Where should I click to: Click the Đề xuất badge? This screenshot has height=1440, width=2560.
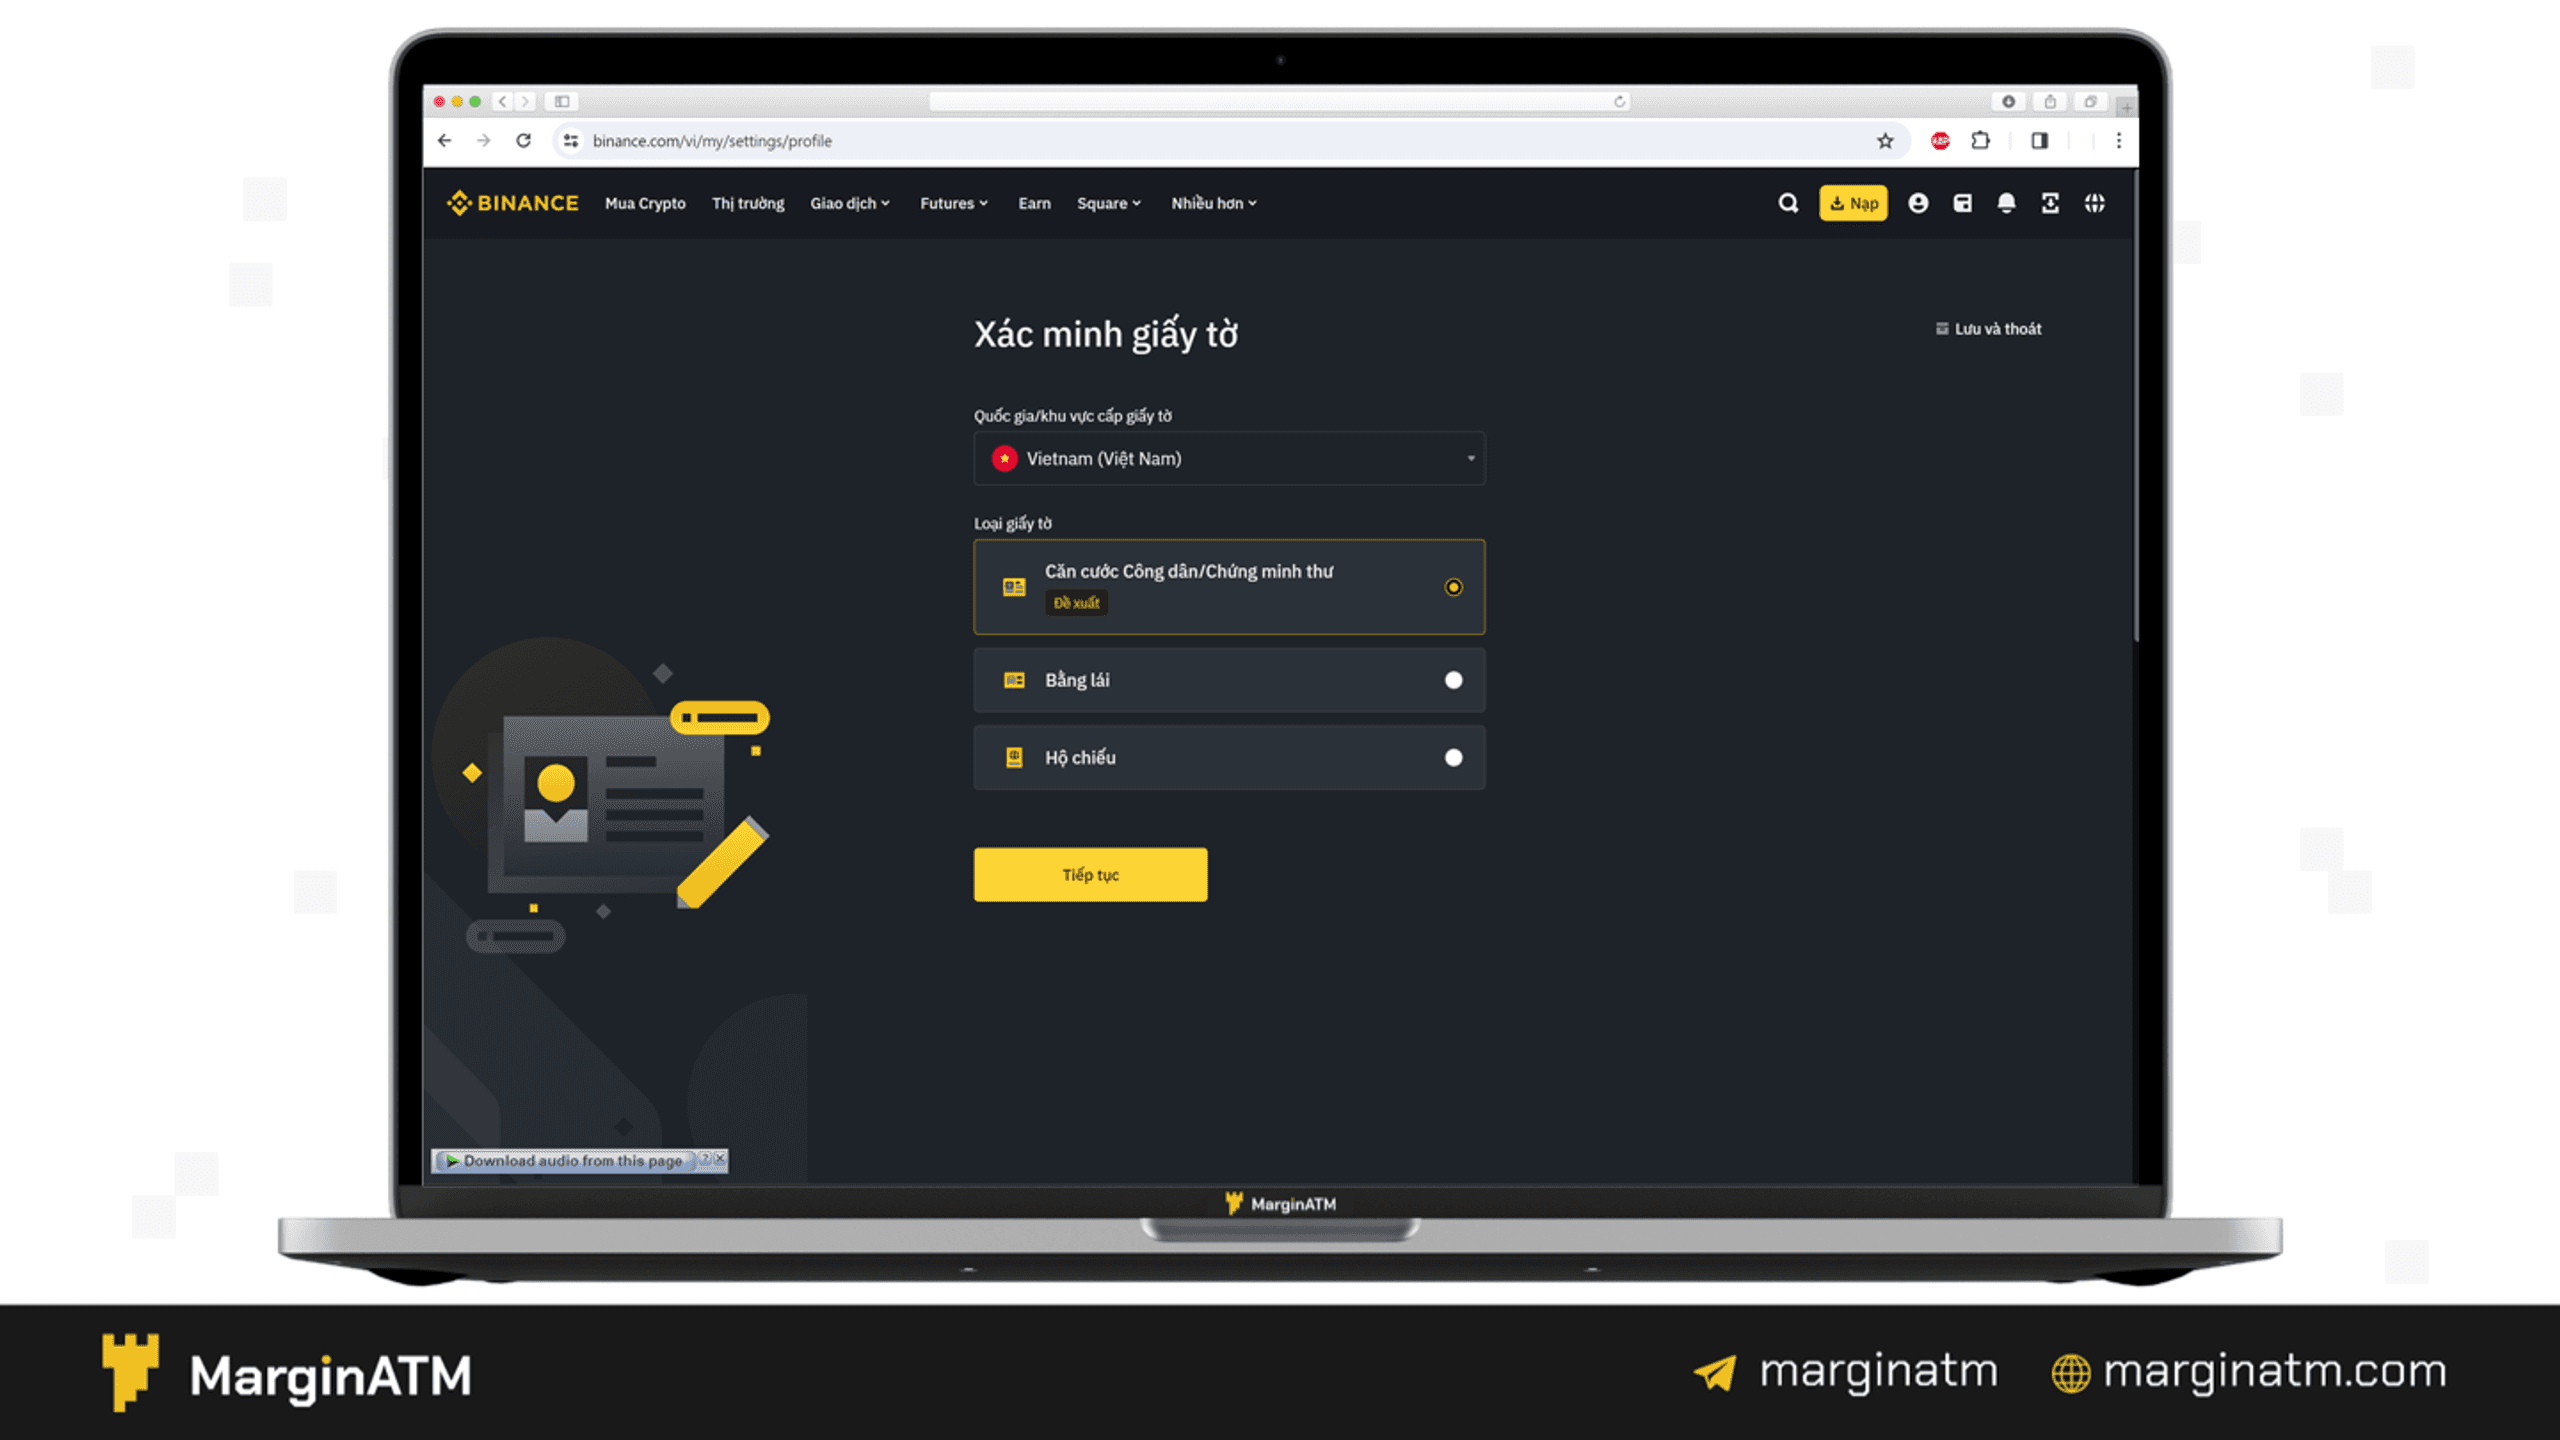tap(1077, 603)
